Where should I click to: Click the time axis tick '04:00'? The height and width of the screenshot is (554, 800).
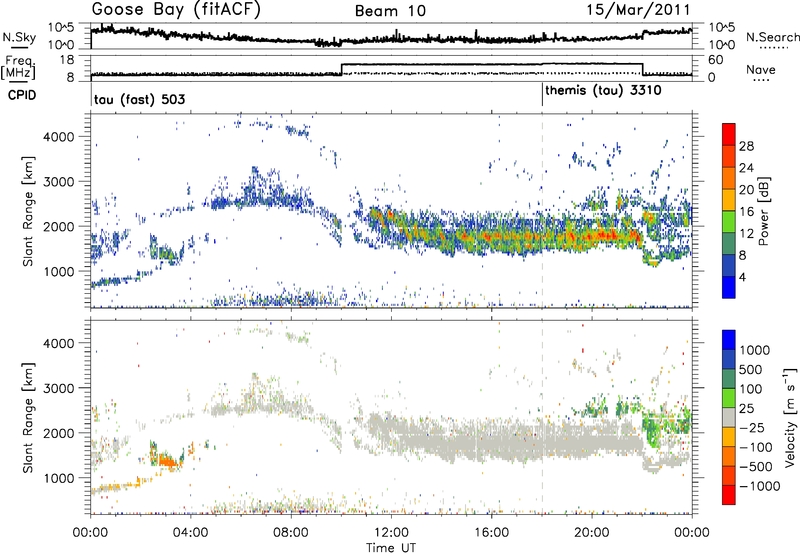tap(191, 533)
